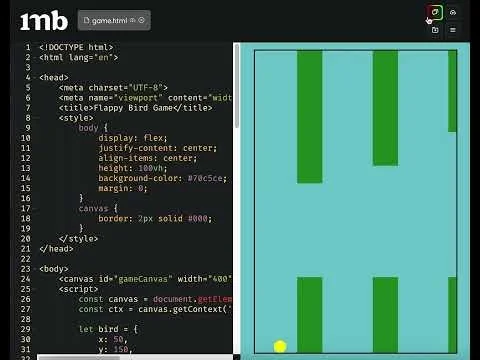This screenshot has height=360, width=480.
Task: Open the hamburger menu icon
Action: coord(453,30)
